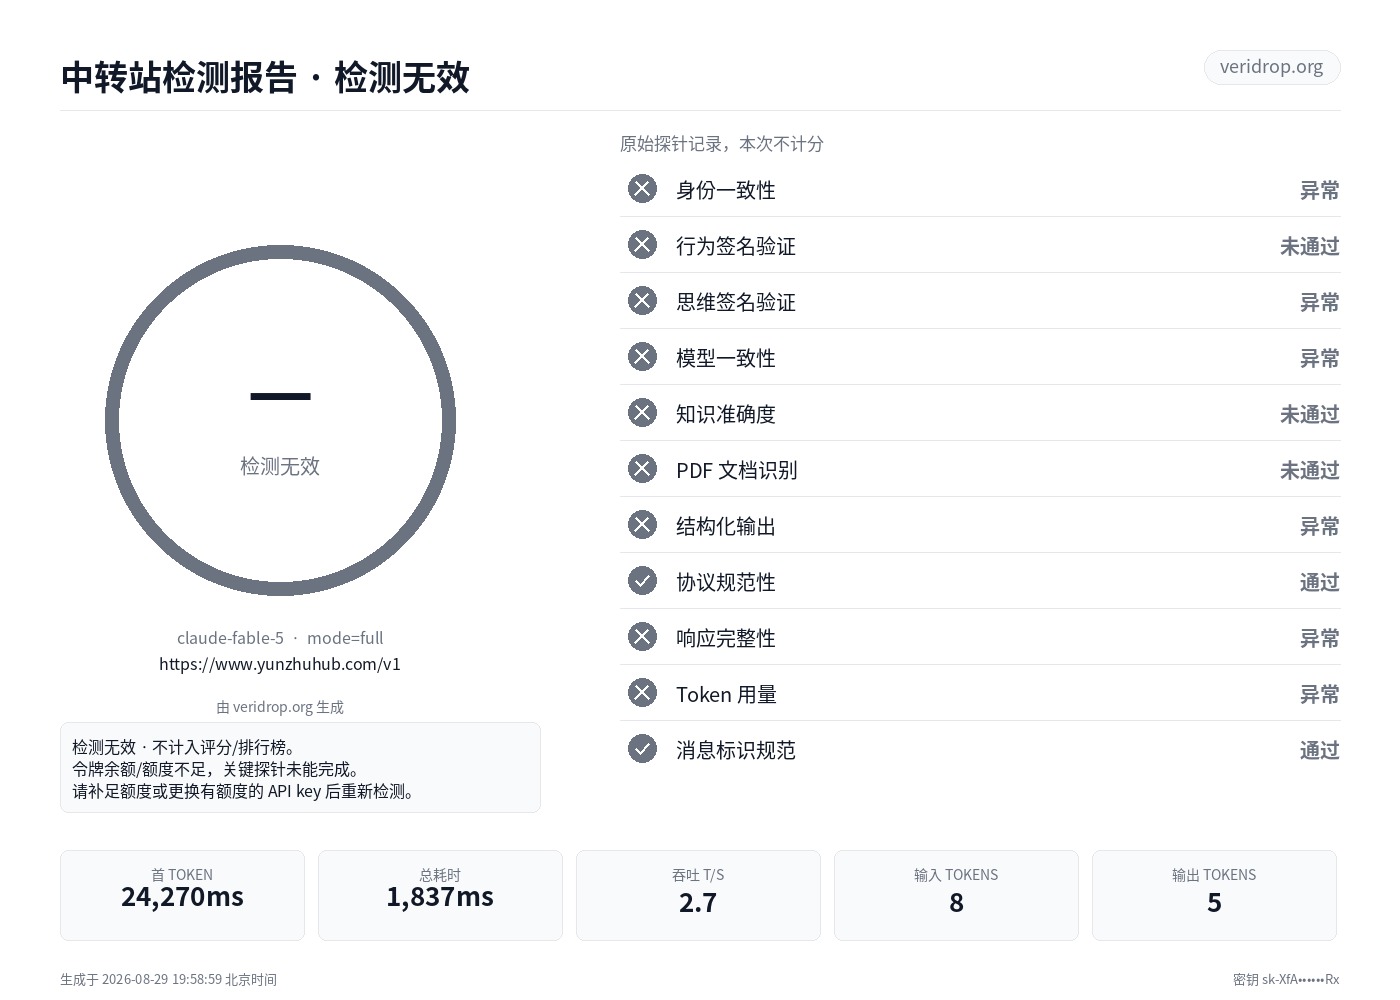
Task: Select the 总耗时 stat card
Action: click(x=440, y=895)
